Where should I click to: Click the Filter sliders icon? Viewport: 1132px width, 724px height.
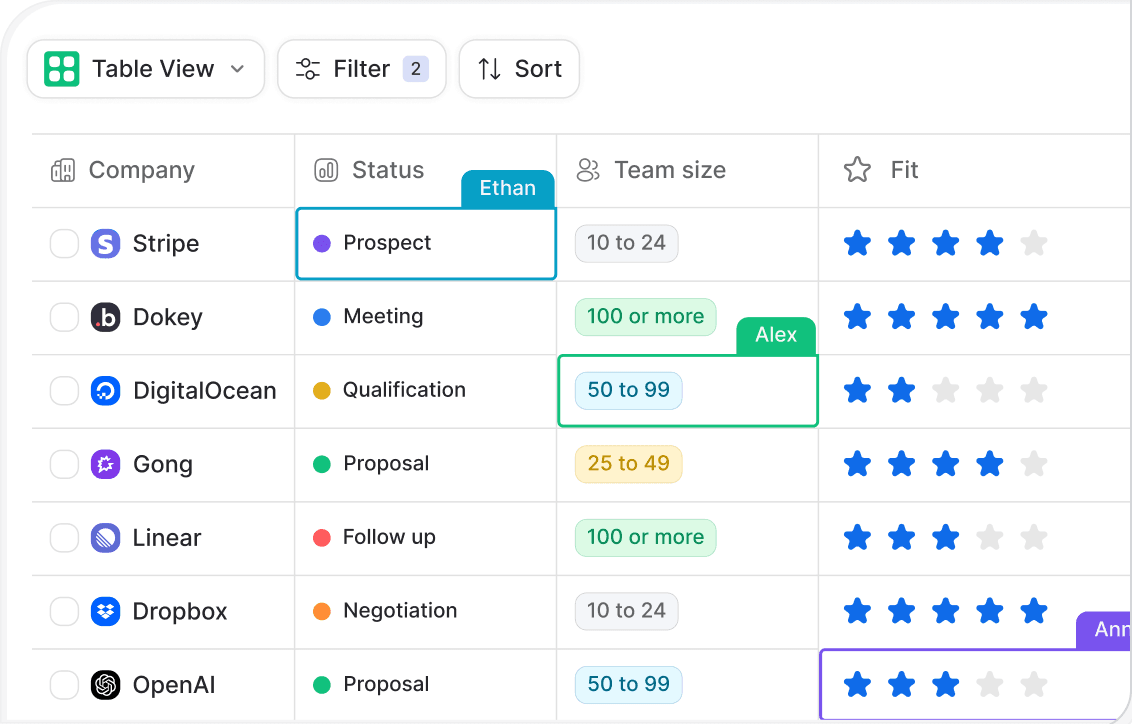[x=308, y=69]
